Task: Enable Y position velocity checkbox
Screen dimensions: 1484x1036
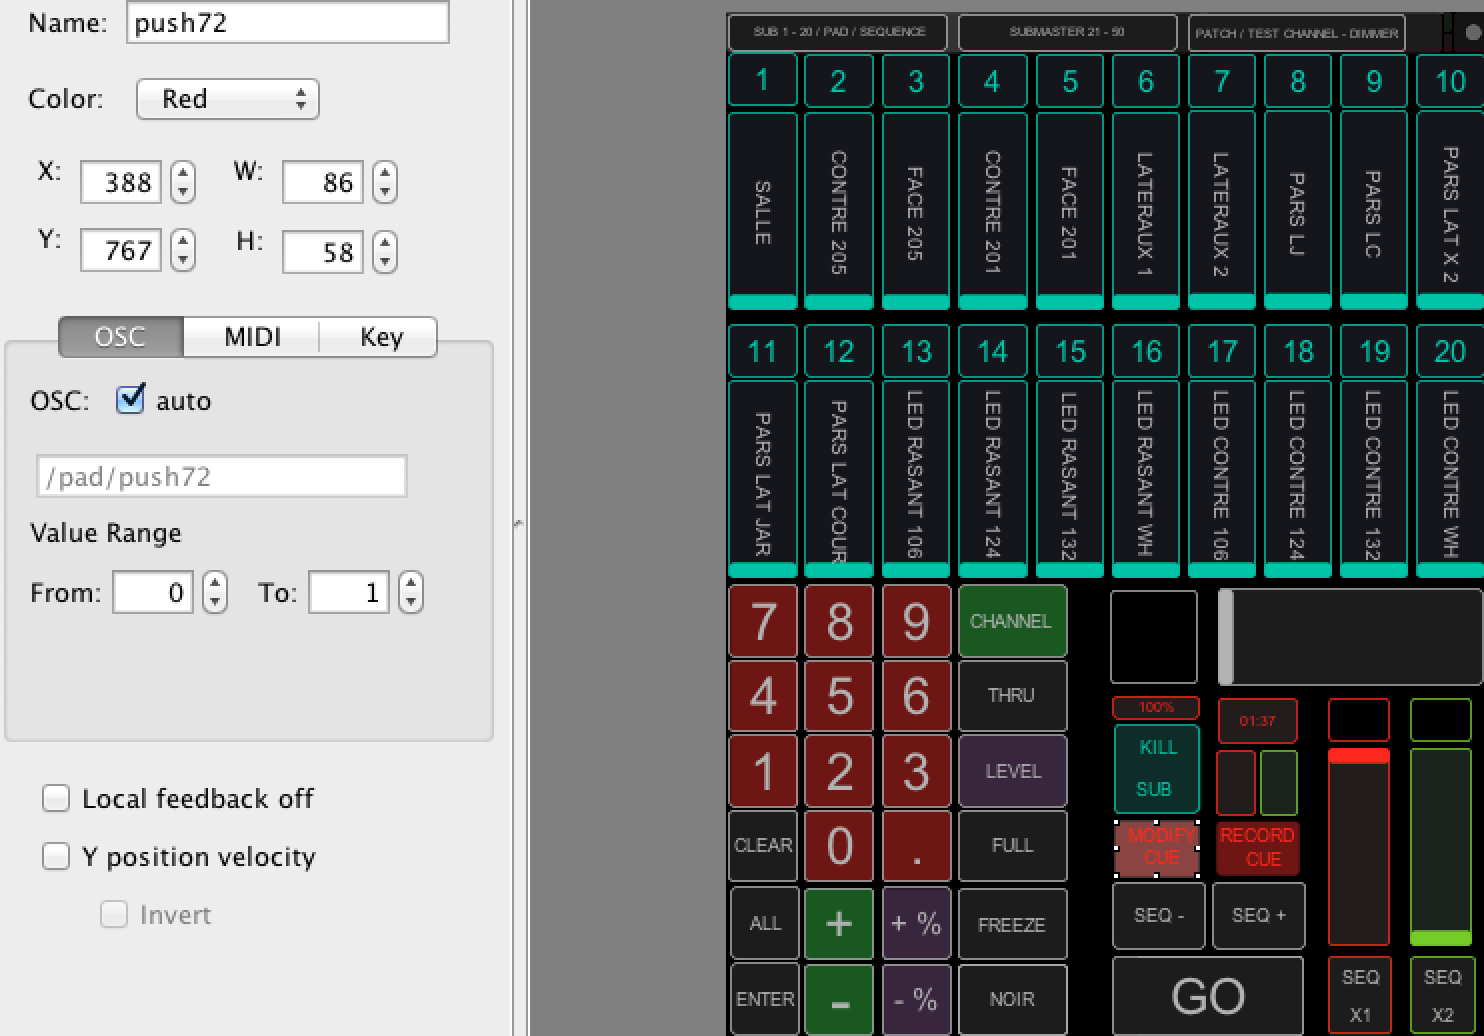Action: 56,856
